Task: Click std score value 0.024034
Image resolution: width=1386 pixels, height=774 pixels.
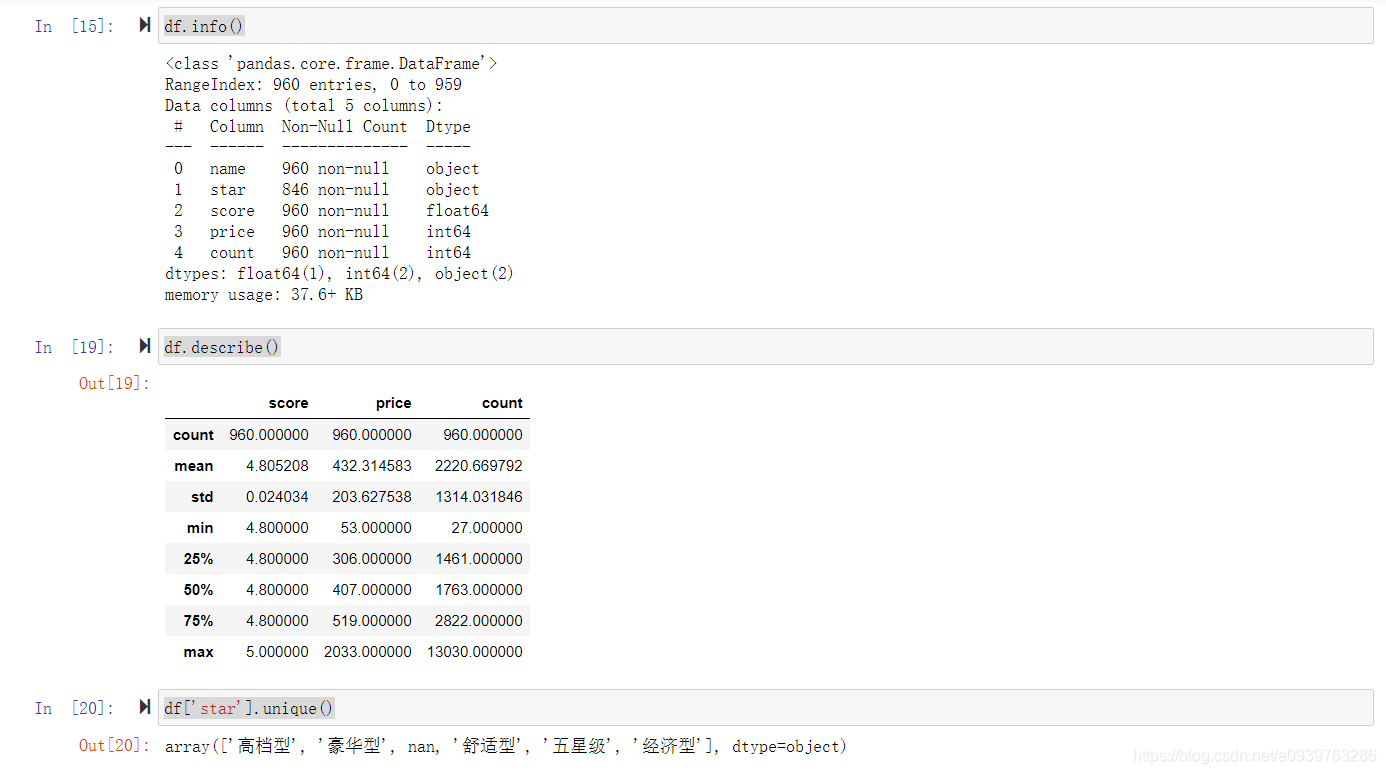Action: pyautogui.click(x=277, y=497)
